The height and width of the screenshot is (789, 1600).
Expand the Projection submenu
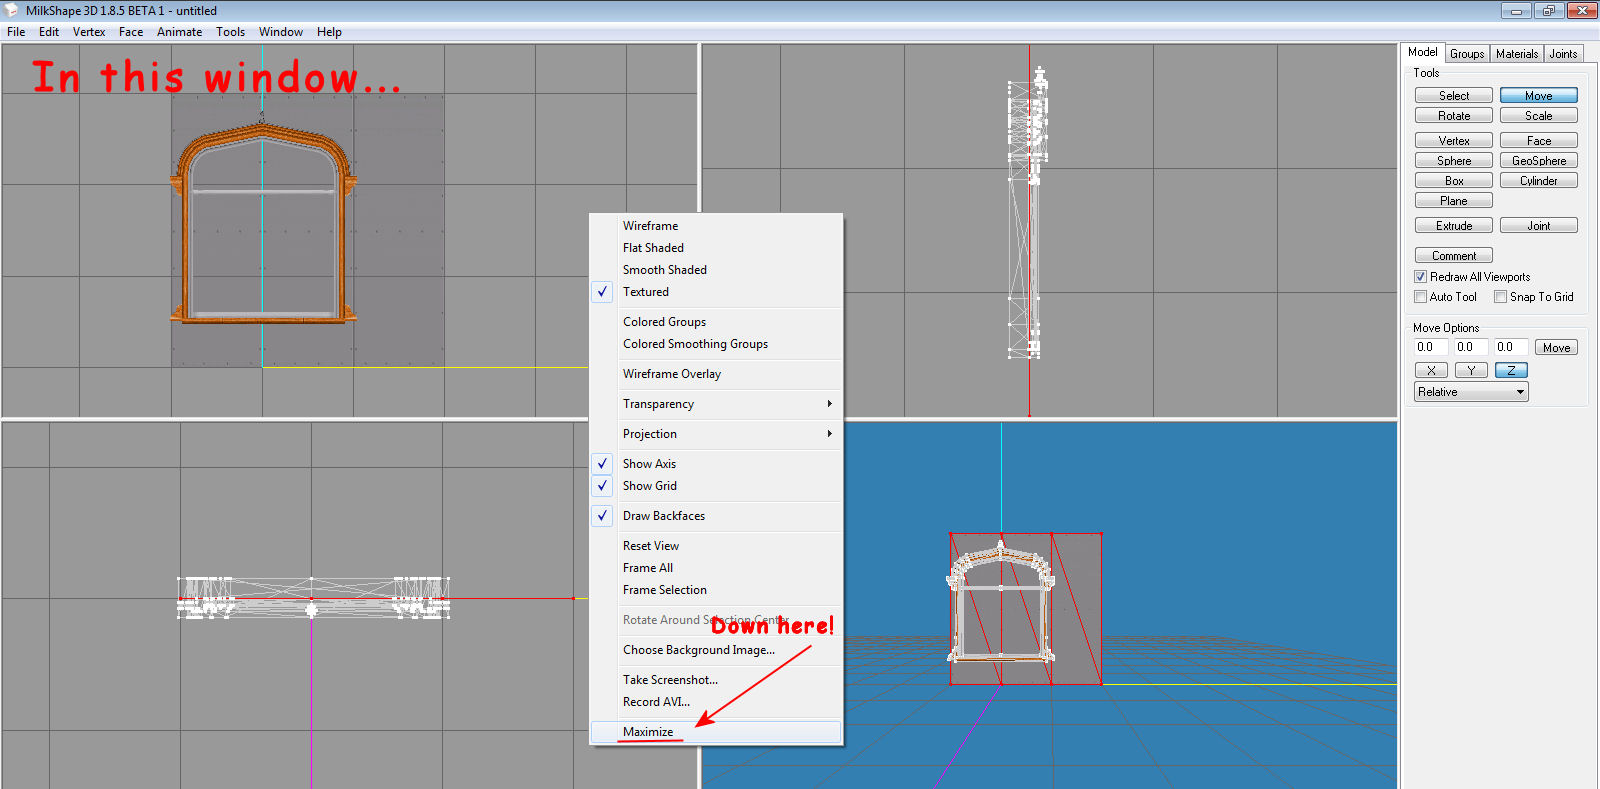click(716, 434)
